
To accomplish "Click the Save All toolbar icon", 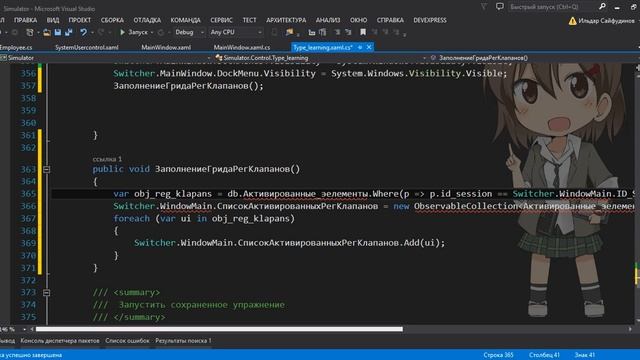I will [x=69, y=32].
